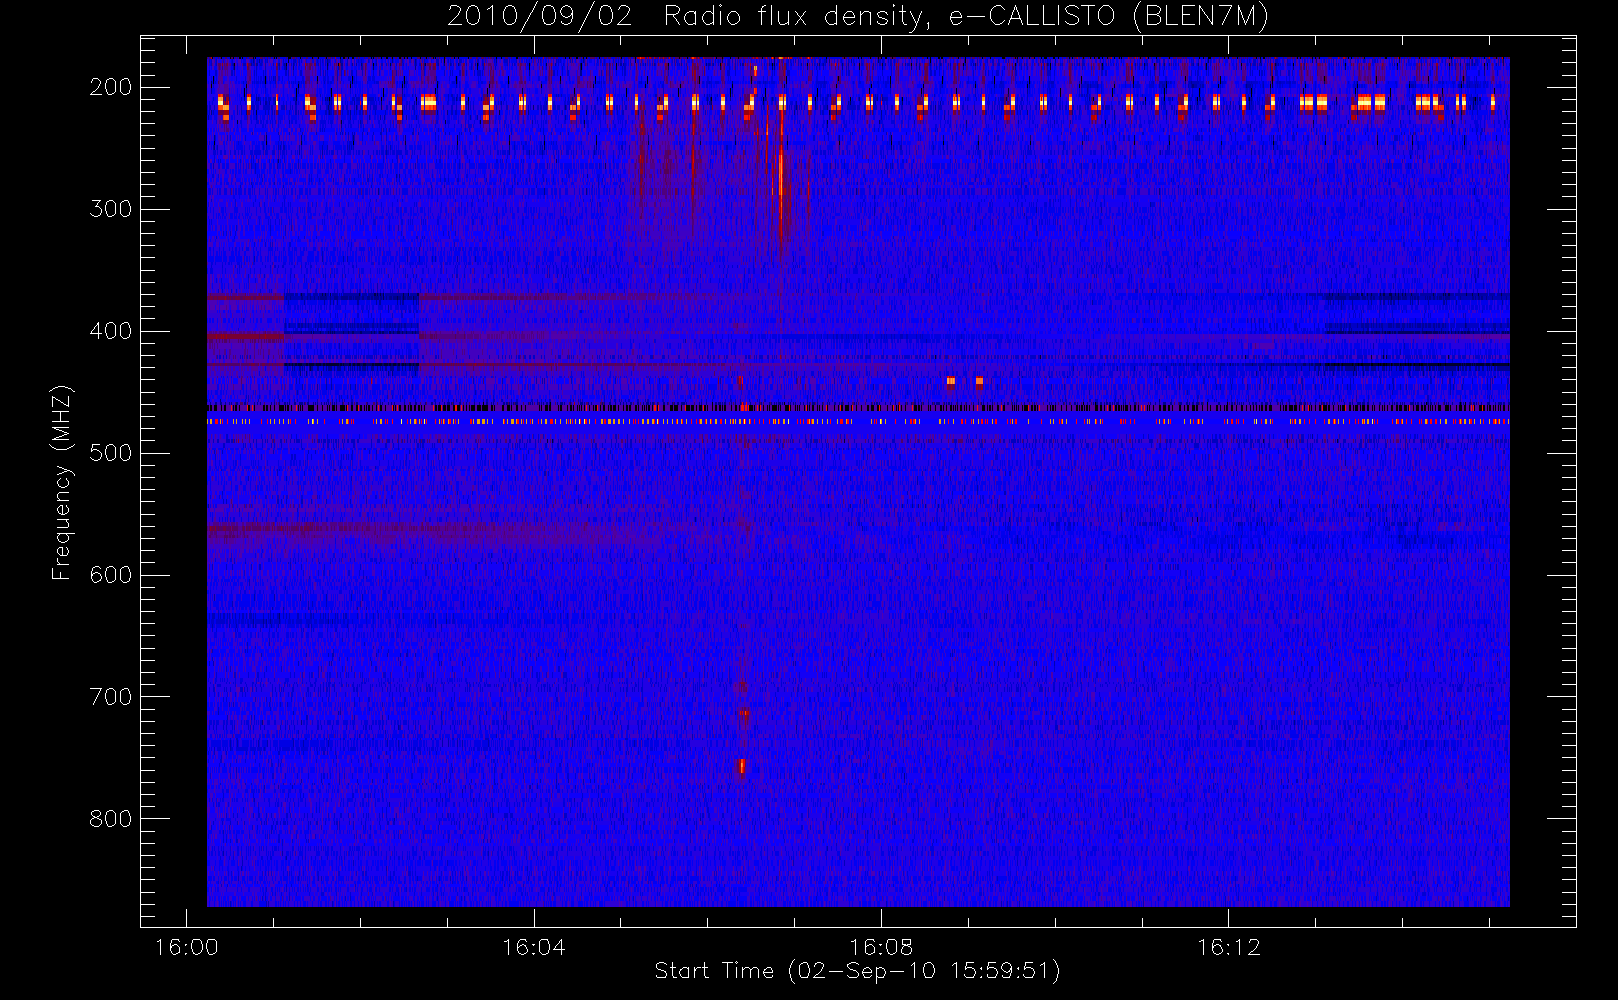Click the 200 frequency tick label
Image resolution: width=1618 pixels, height=1000 pixels.
(x=111, y=87)
